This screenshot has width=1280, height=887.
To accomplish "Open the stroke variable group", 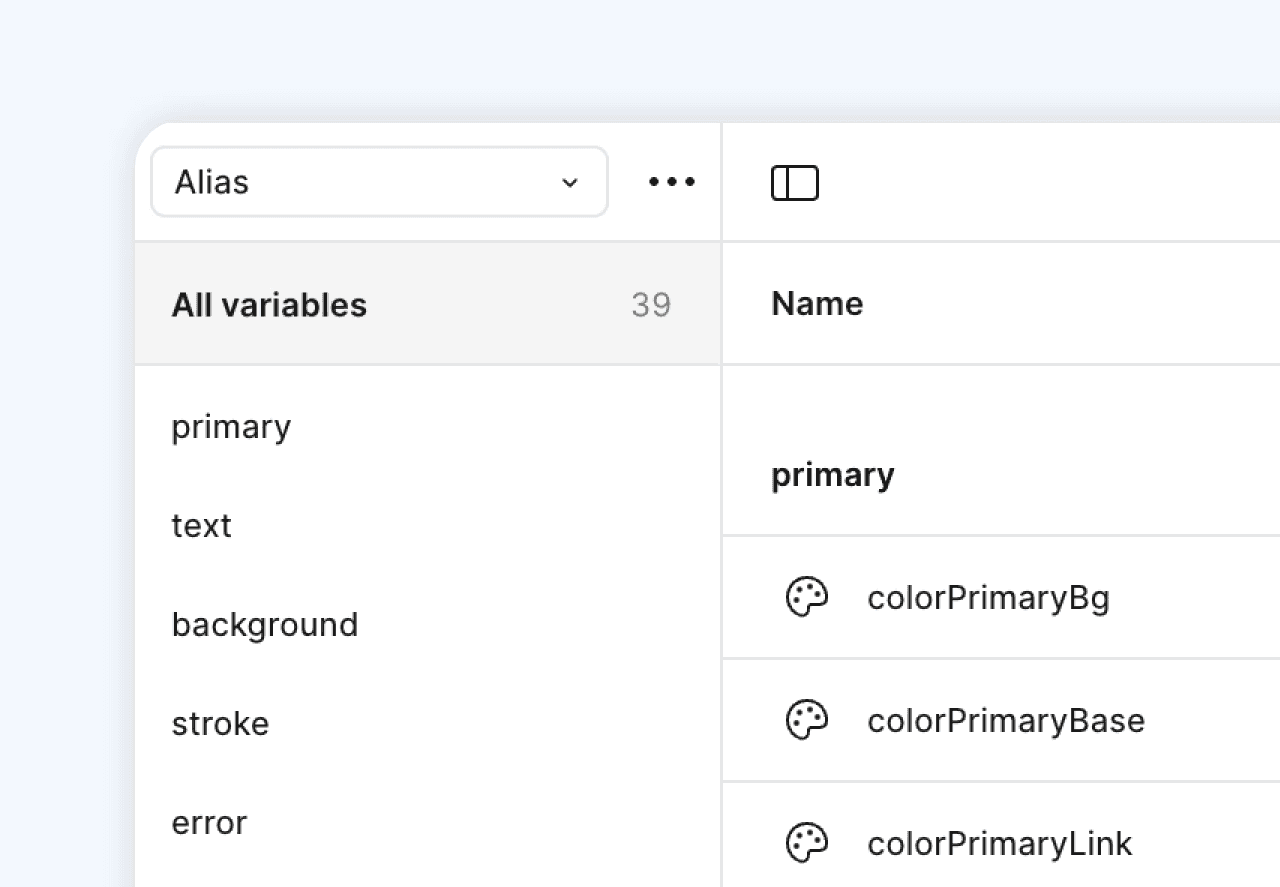I will [x=220, y=724].
